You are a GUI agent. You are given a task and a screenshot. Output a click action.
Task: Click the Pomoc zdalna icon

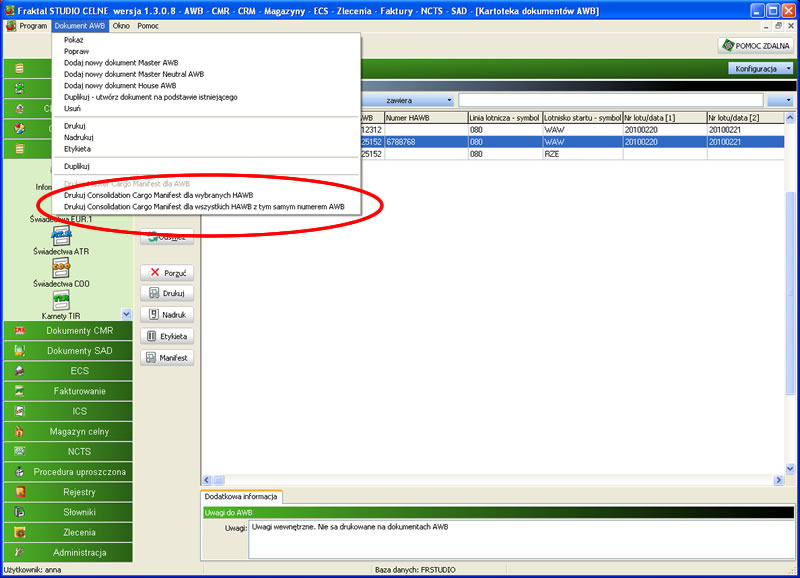pyautogui.click(x=728, y=45)
